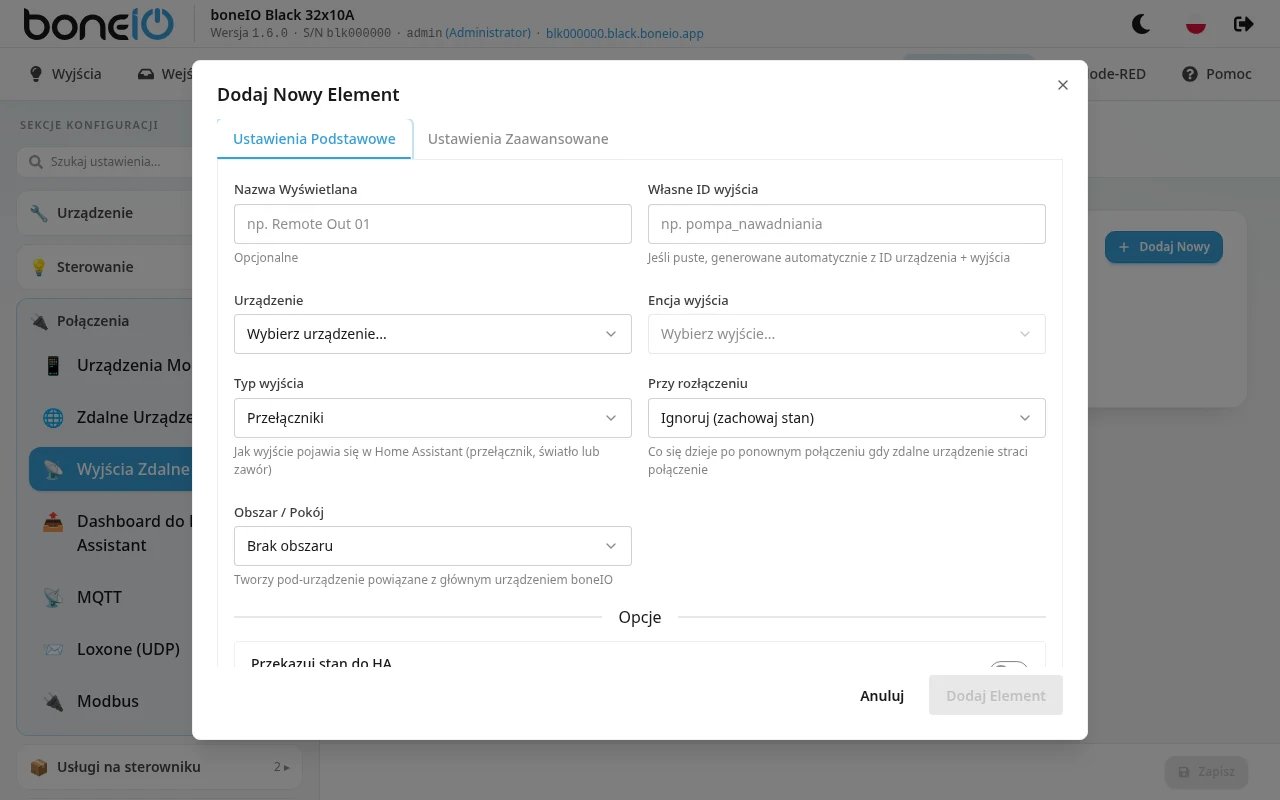Viewport: 1280px width, 800px height.
Task: Focus the Nazwa Wyświetlana input field
Action: click(433, 224)
